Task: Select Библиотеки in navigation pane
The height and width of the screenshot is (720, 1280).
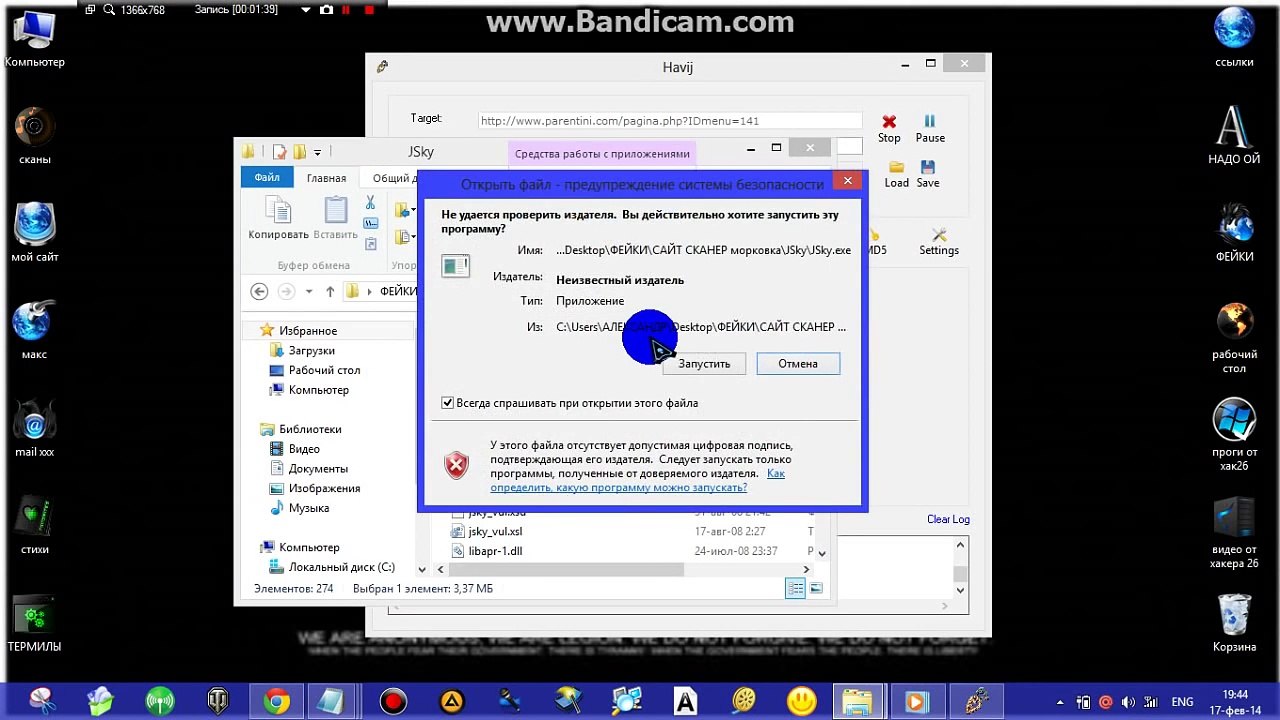Action: 310,429
